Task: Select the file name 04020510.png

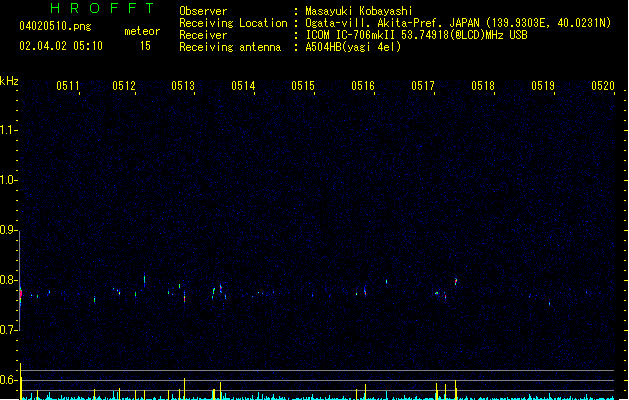Action: click(x=55, y=26)
